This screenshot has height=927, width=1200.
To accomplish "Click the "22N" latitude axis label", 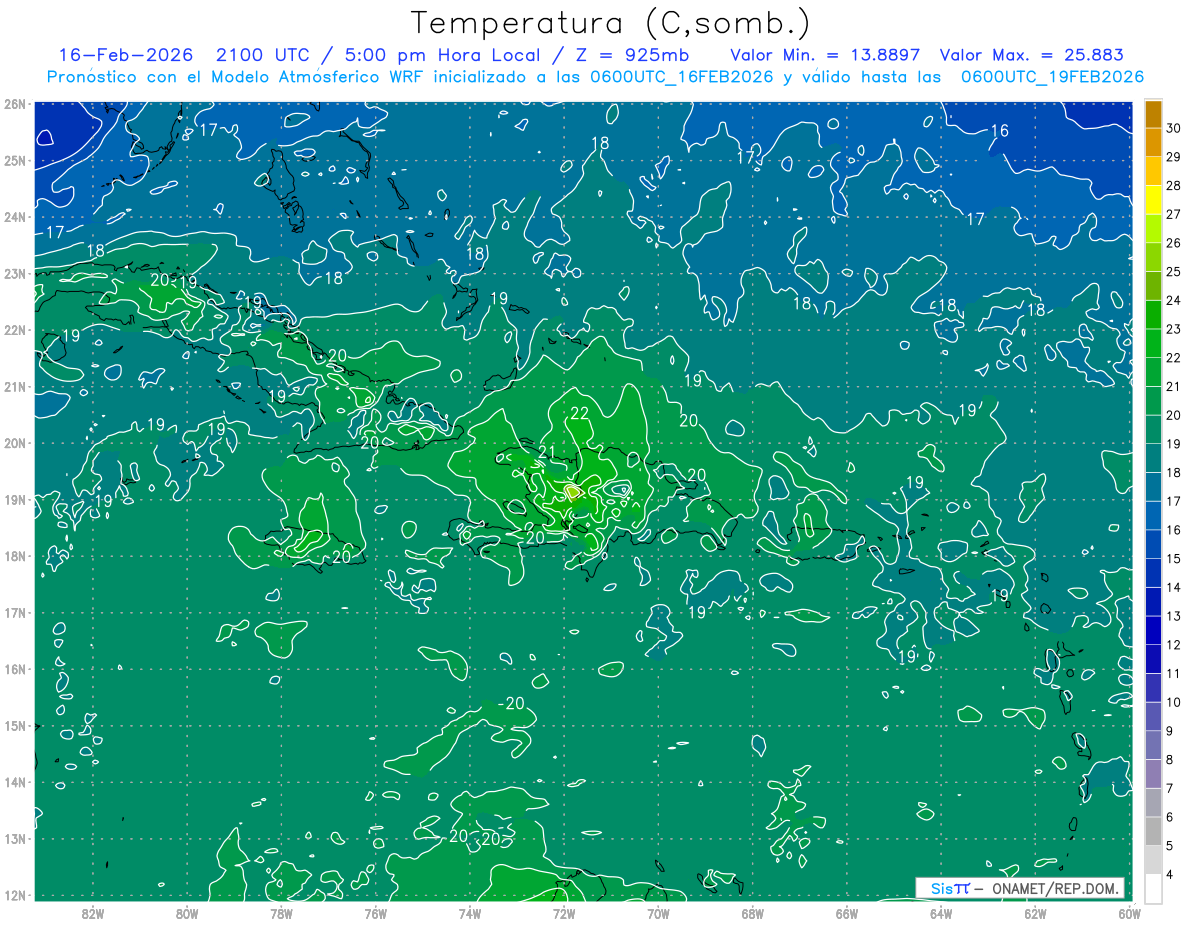I will [x=14, y=330].
